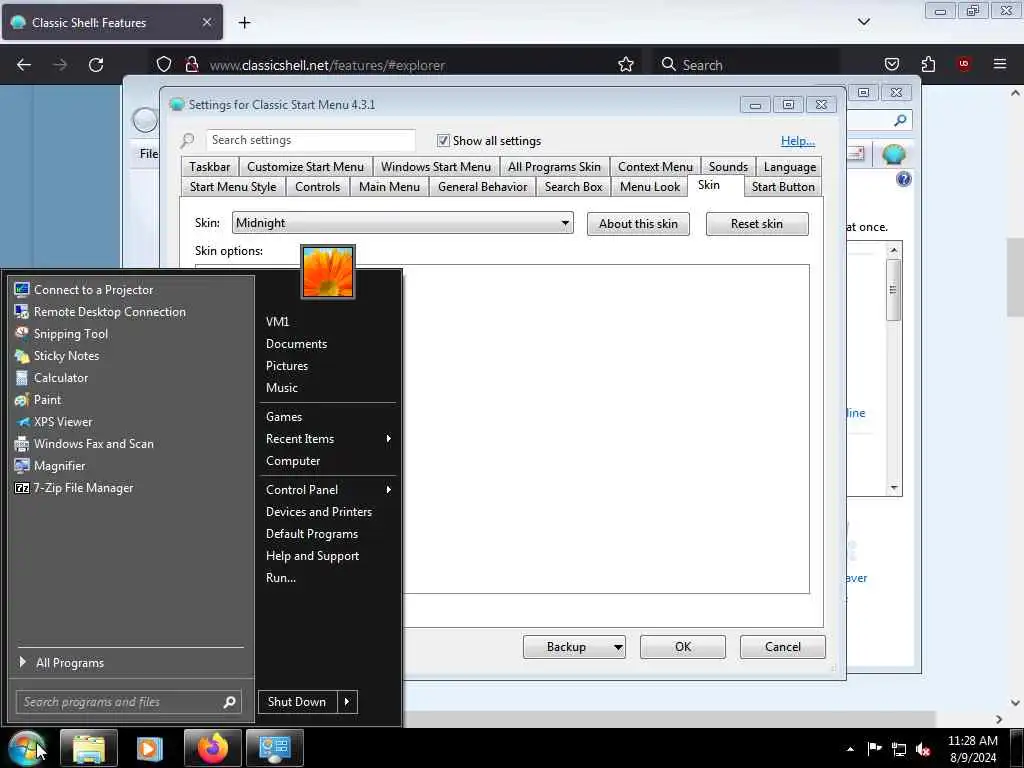Select the General Behavior tab

point(483,187)
